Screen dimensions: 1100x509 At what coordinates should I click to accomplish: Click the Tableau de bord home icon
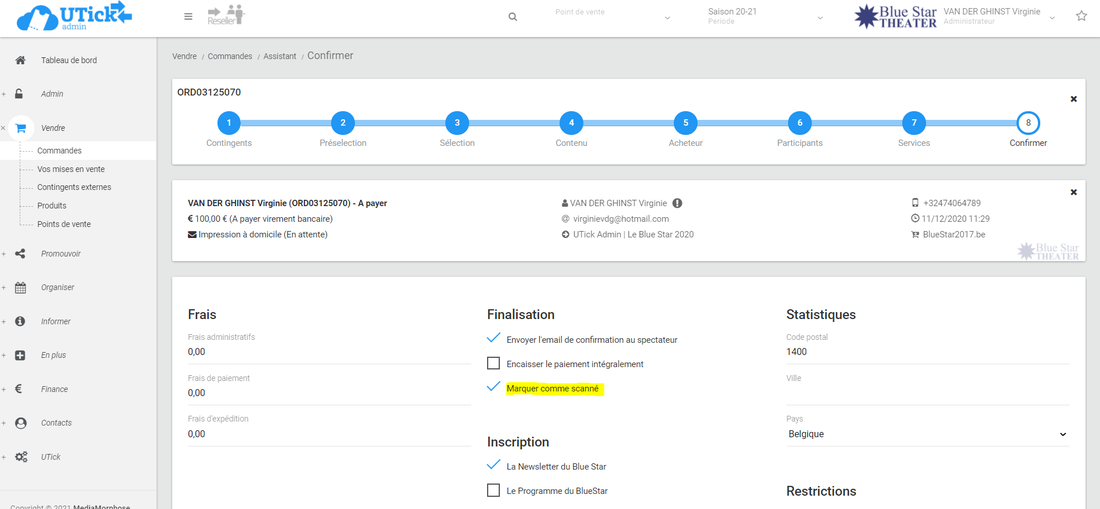click(20, 60)
